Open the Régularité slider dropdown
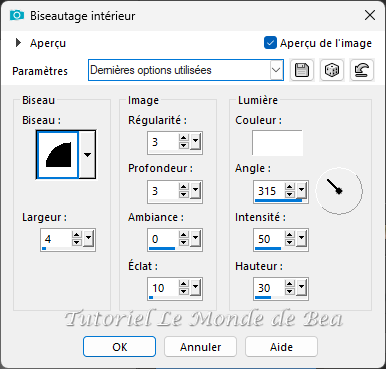 tap(195, 142)
